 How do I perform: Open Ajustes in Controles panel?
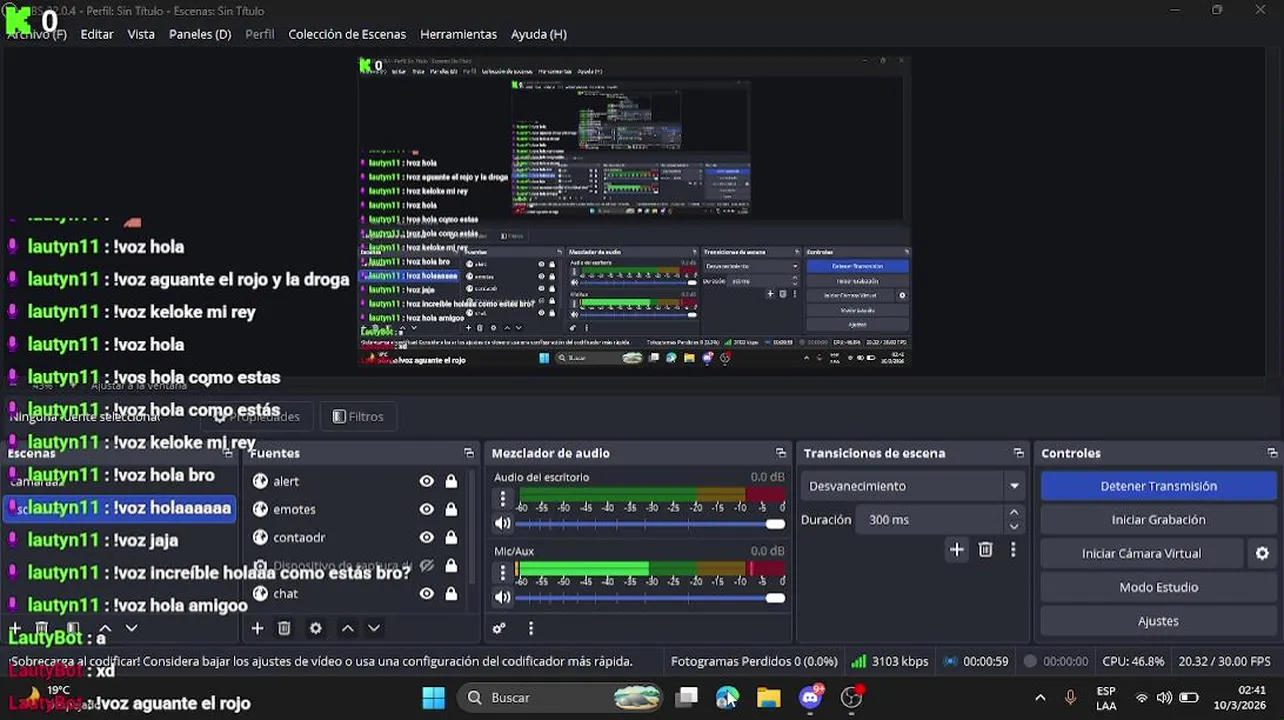(1158, 621)
